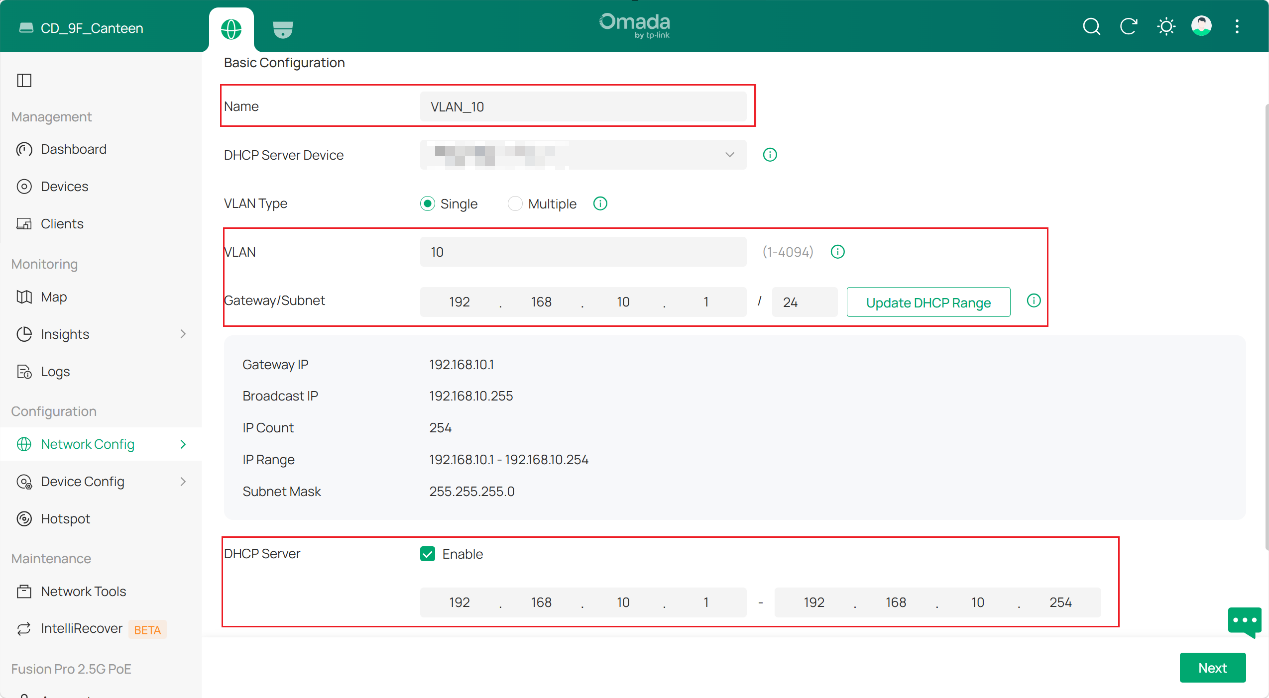This screenshot has height=698, width=1269.
Task: Click the IntelliRecover arrows icon
Action: coord(25,629)
